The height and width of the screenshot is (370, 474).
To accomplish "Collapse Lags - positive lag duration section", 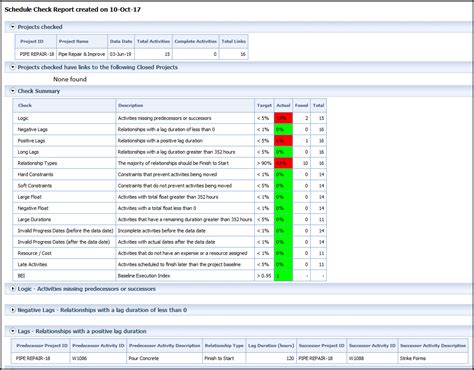I will pos(13,331).
